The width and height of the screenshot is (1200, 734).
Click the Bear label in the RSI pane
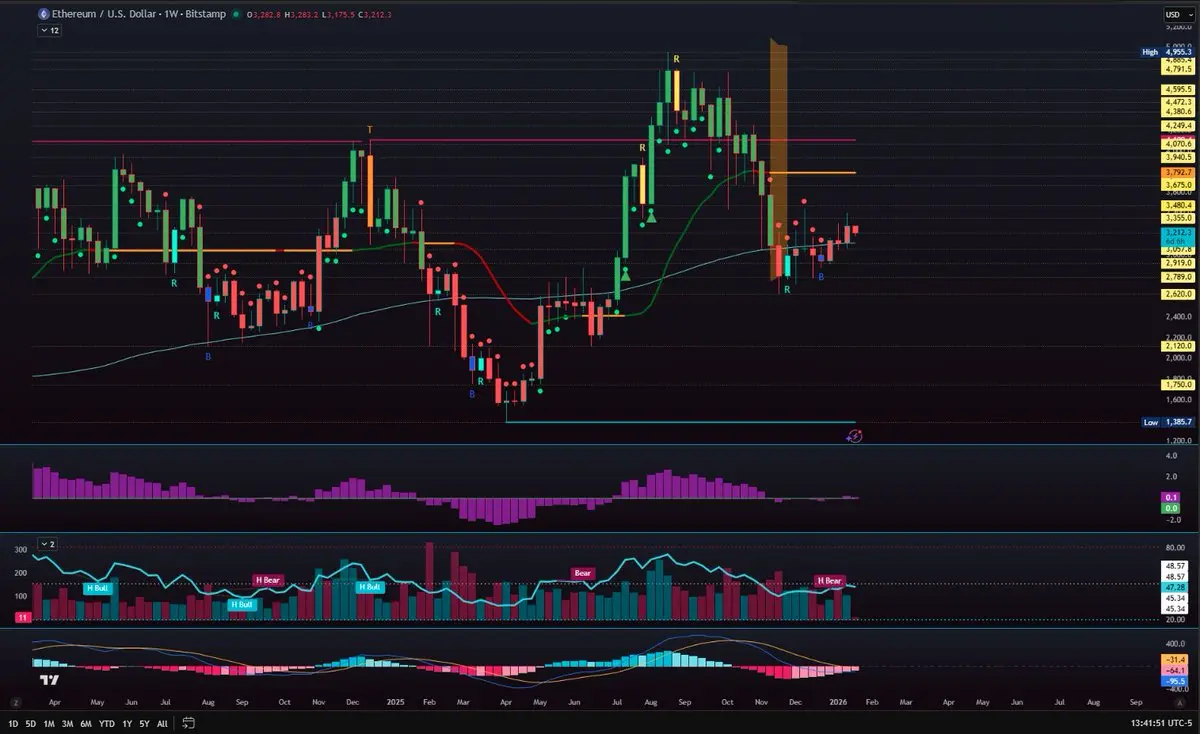583,574
